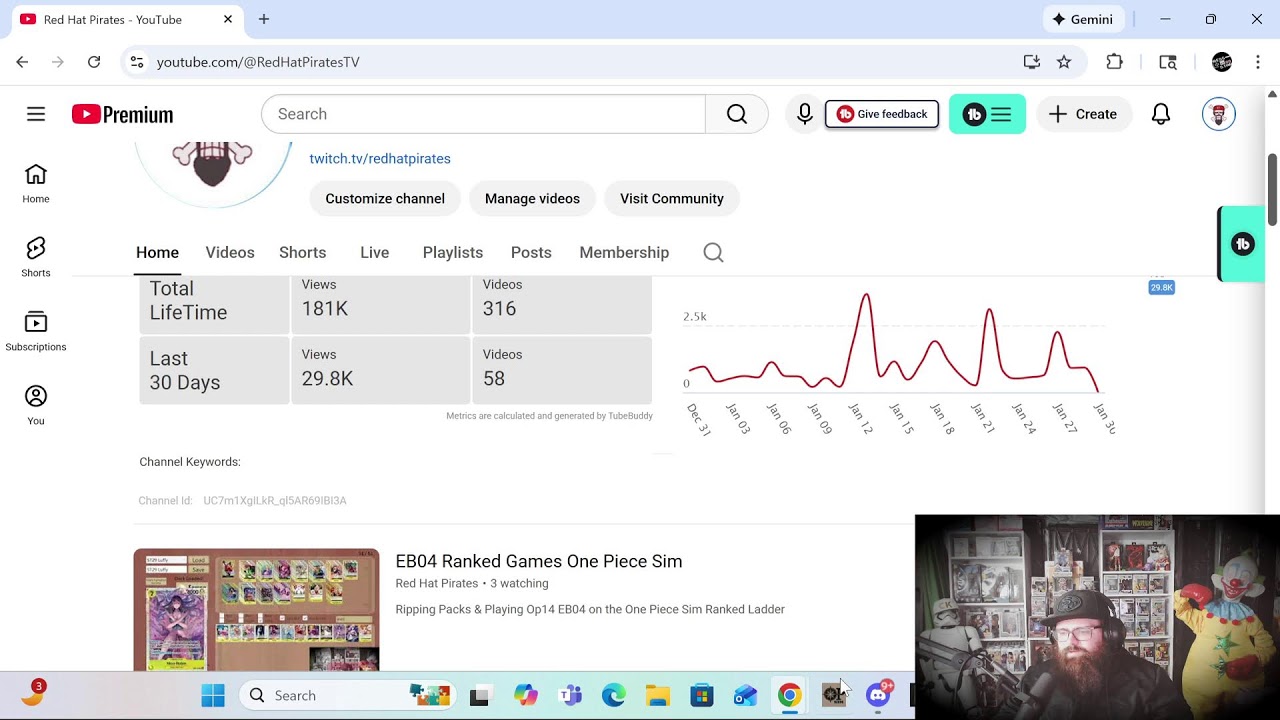Open the side panel icon in Chrome toolbar
This screenshot has height=720, width=1280.
click(1168, 62)
